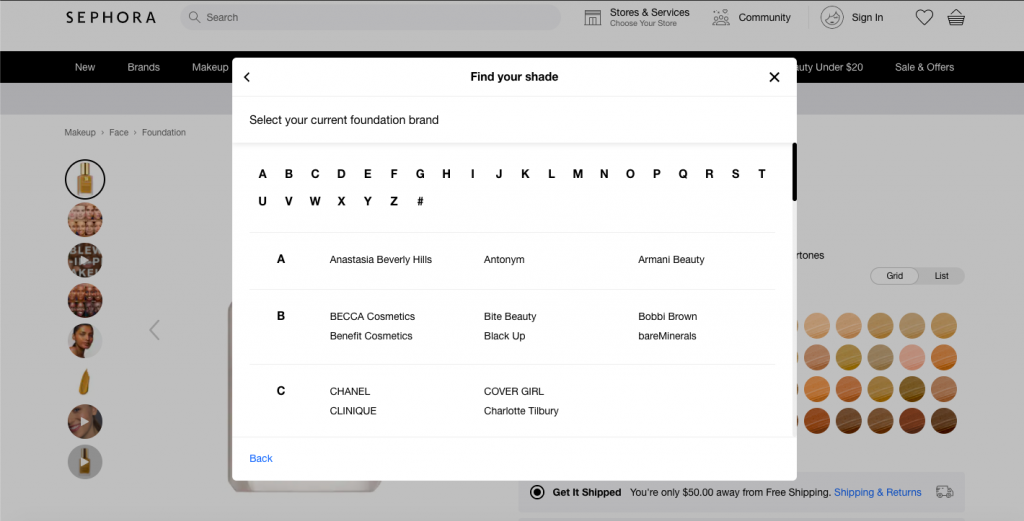1024x521 pixels.
Task: Pick top-right shade swatch
Action: click(x=944, y=325)
